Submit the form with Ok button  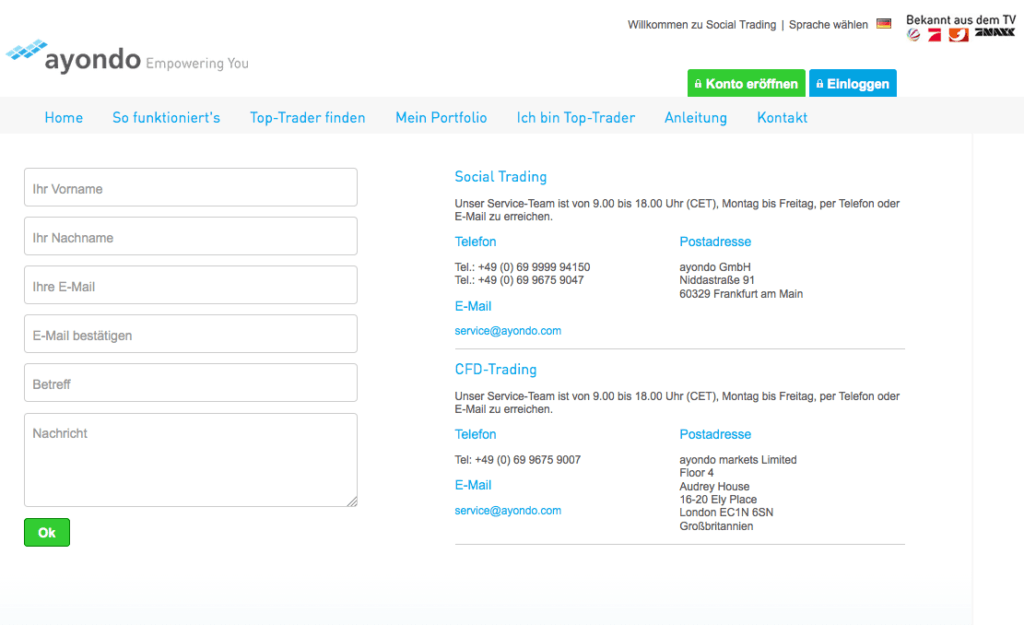point(47,532)
